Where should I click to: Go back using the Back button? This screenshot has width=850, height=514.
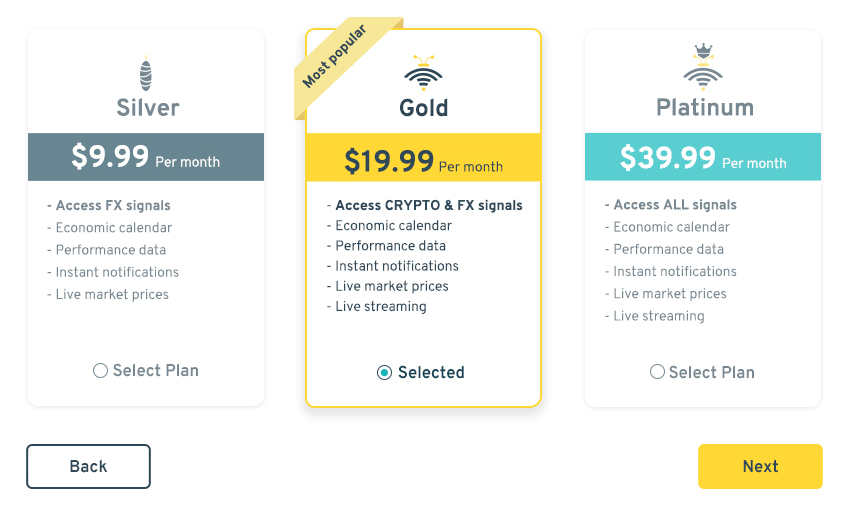pyautogui.click(x=88, y=466)
